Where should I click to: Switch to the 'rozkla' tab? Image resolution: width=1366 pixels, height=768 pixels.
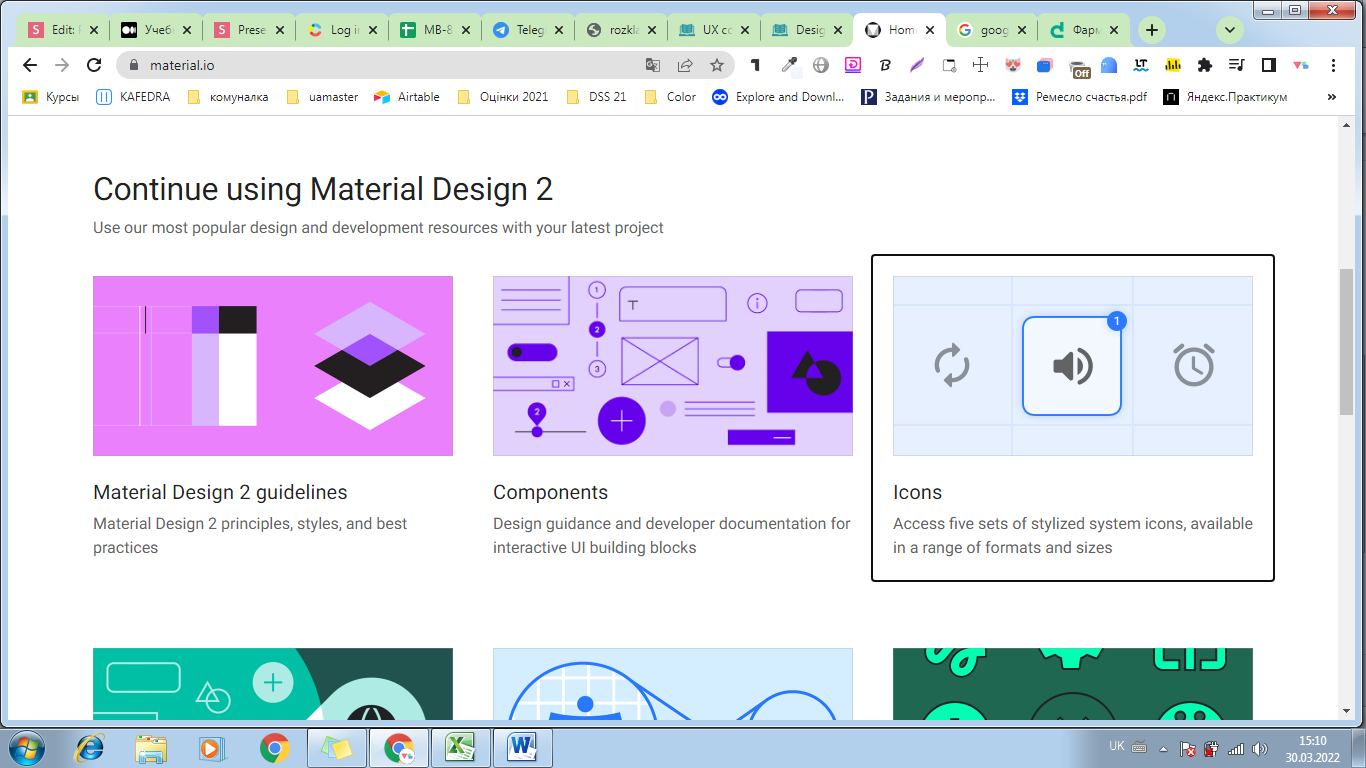pyautogui.click(x=619, y=30)
